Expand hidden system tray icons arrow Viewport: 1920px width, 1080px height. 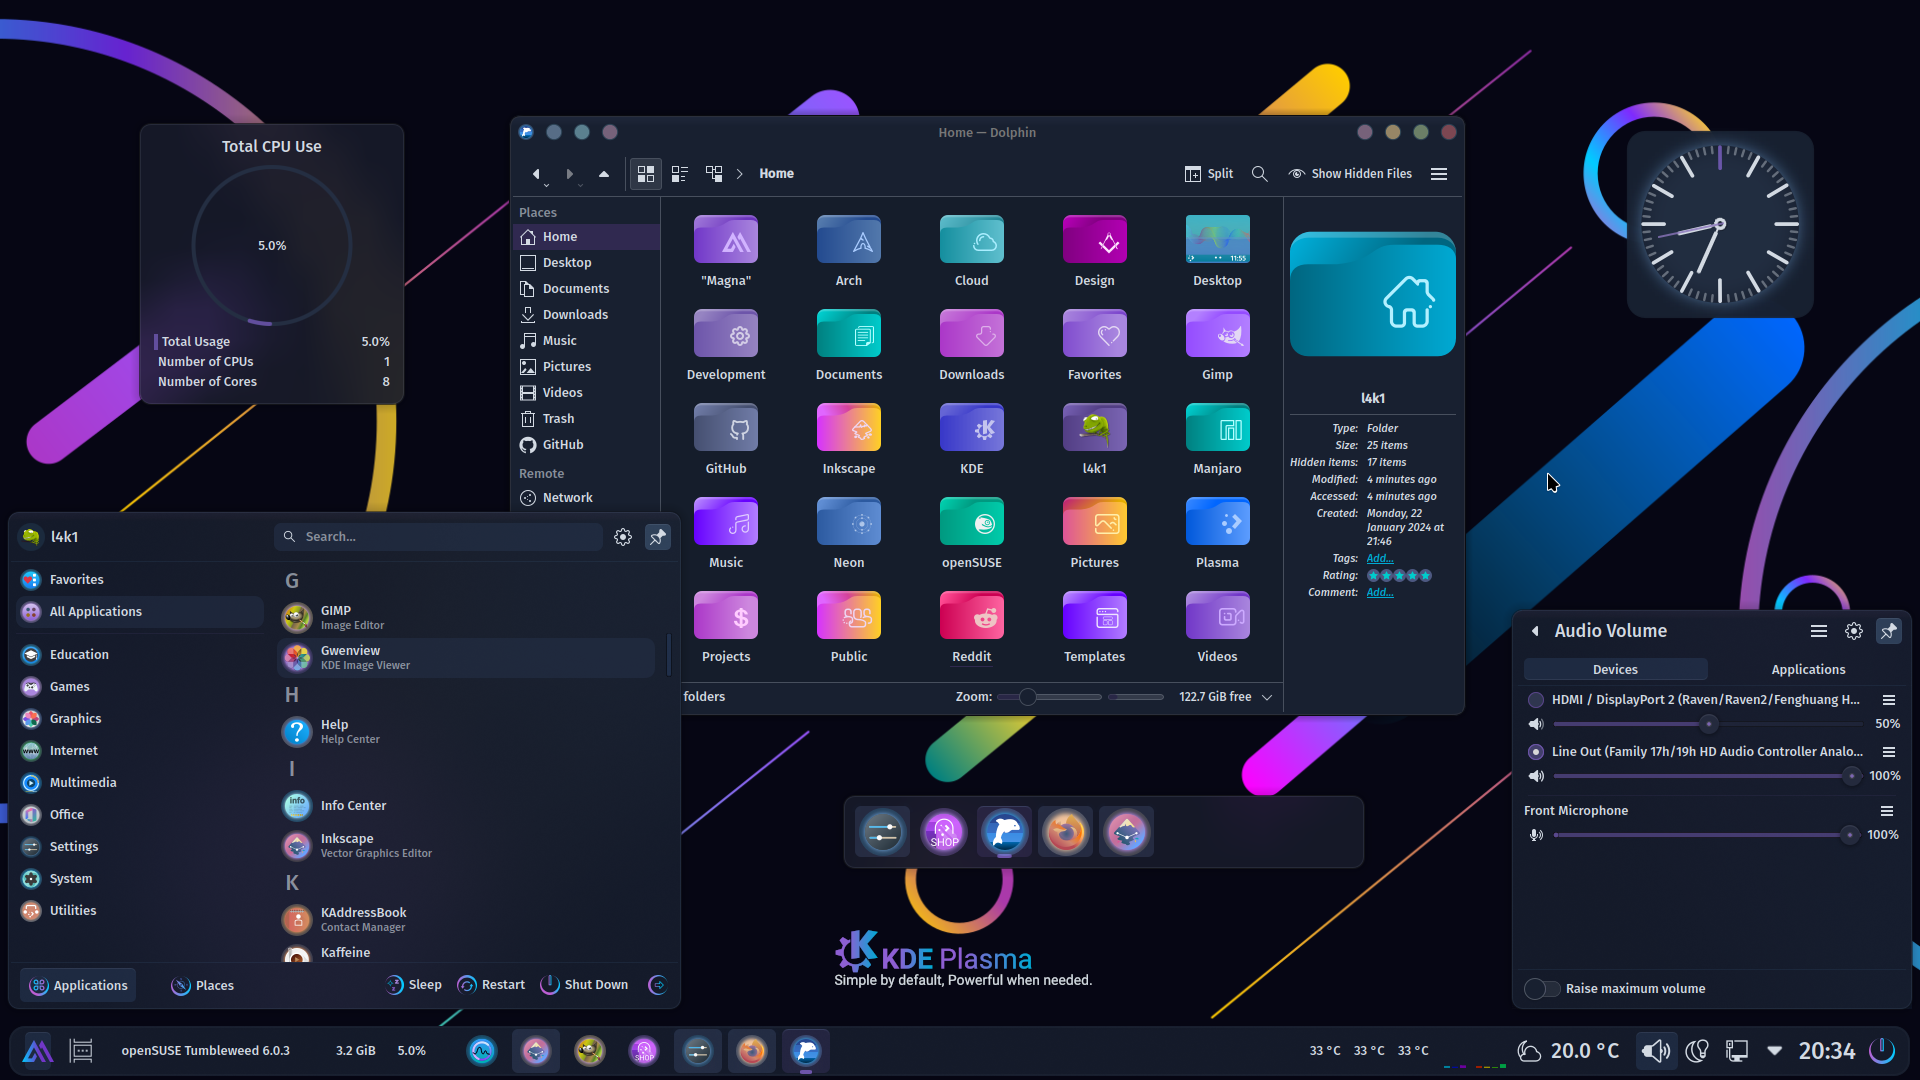[1775, 1051]
